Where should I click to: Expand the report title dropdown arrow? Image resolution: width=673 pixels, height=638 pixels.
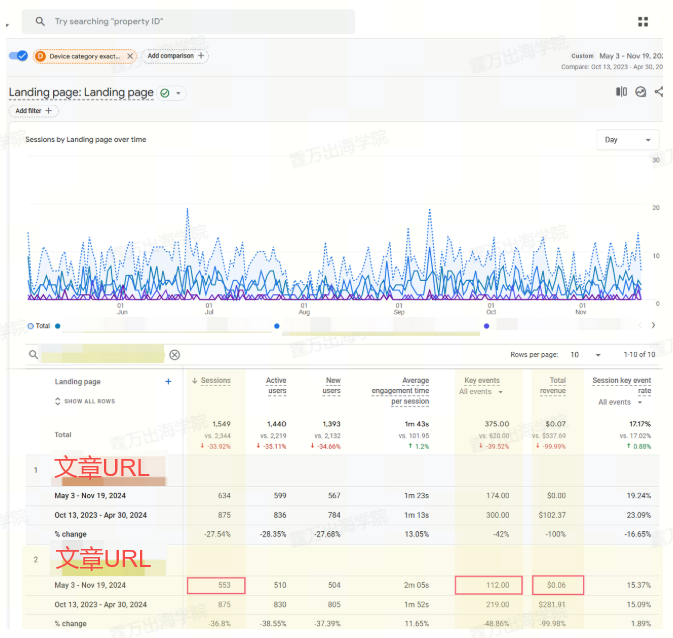click(178, 93)
